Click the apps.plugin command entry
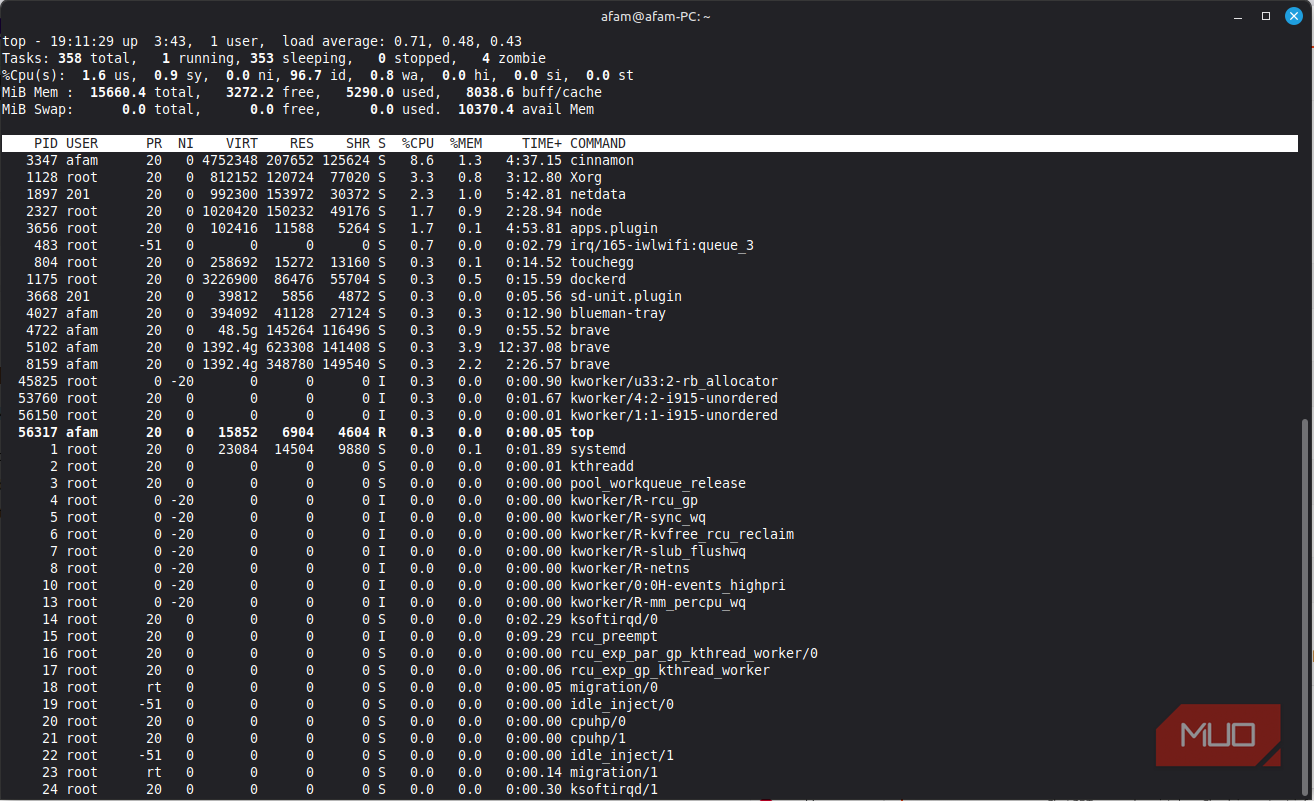The width and height of the screenshot is (1314, 801). tap(614, 228)
